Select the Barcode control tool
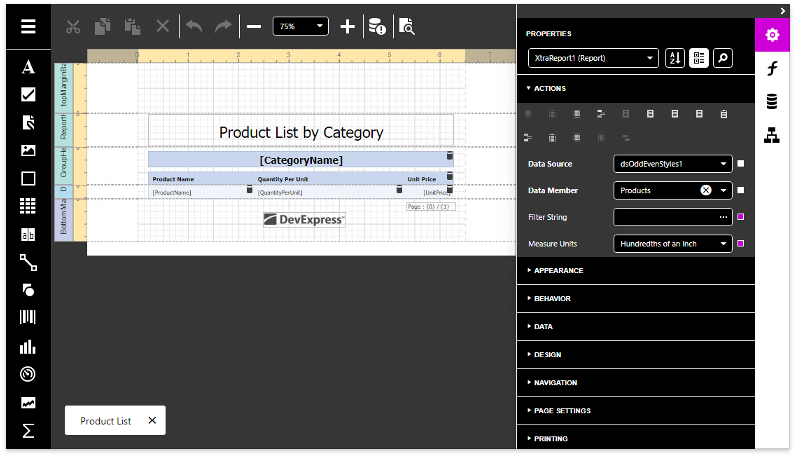This screenshot has width=796, height=457. coord(28,318)
